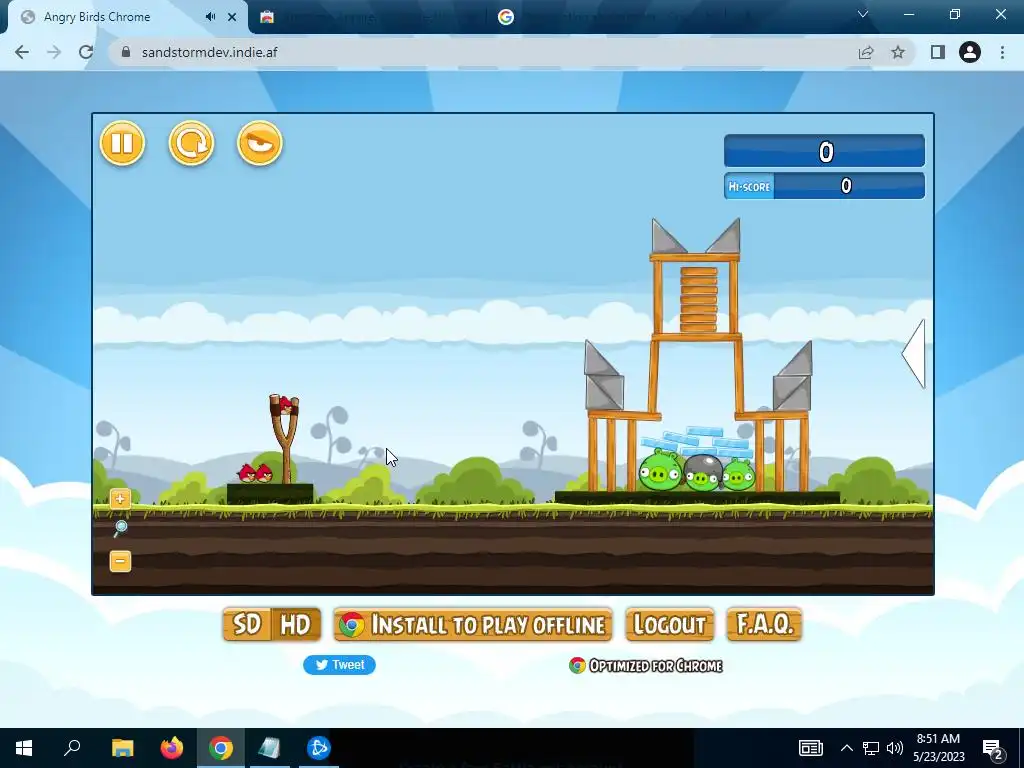Viewport: 1024px width, 768px height.
Task: Open the network status tray icon
Action: (871, 748)
